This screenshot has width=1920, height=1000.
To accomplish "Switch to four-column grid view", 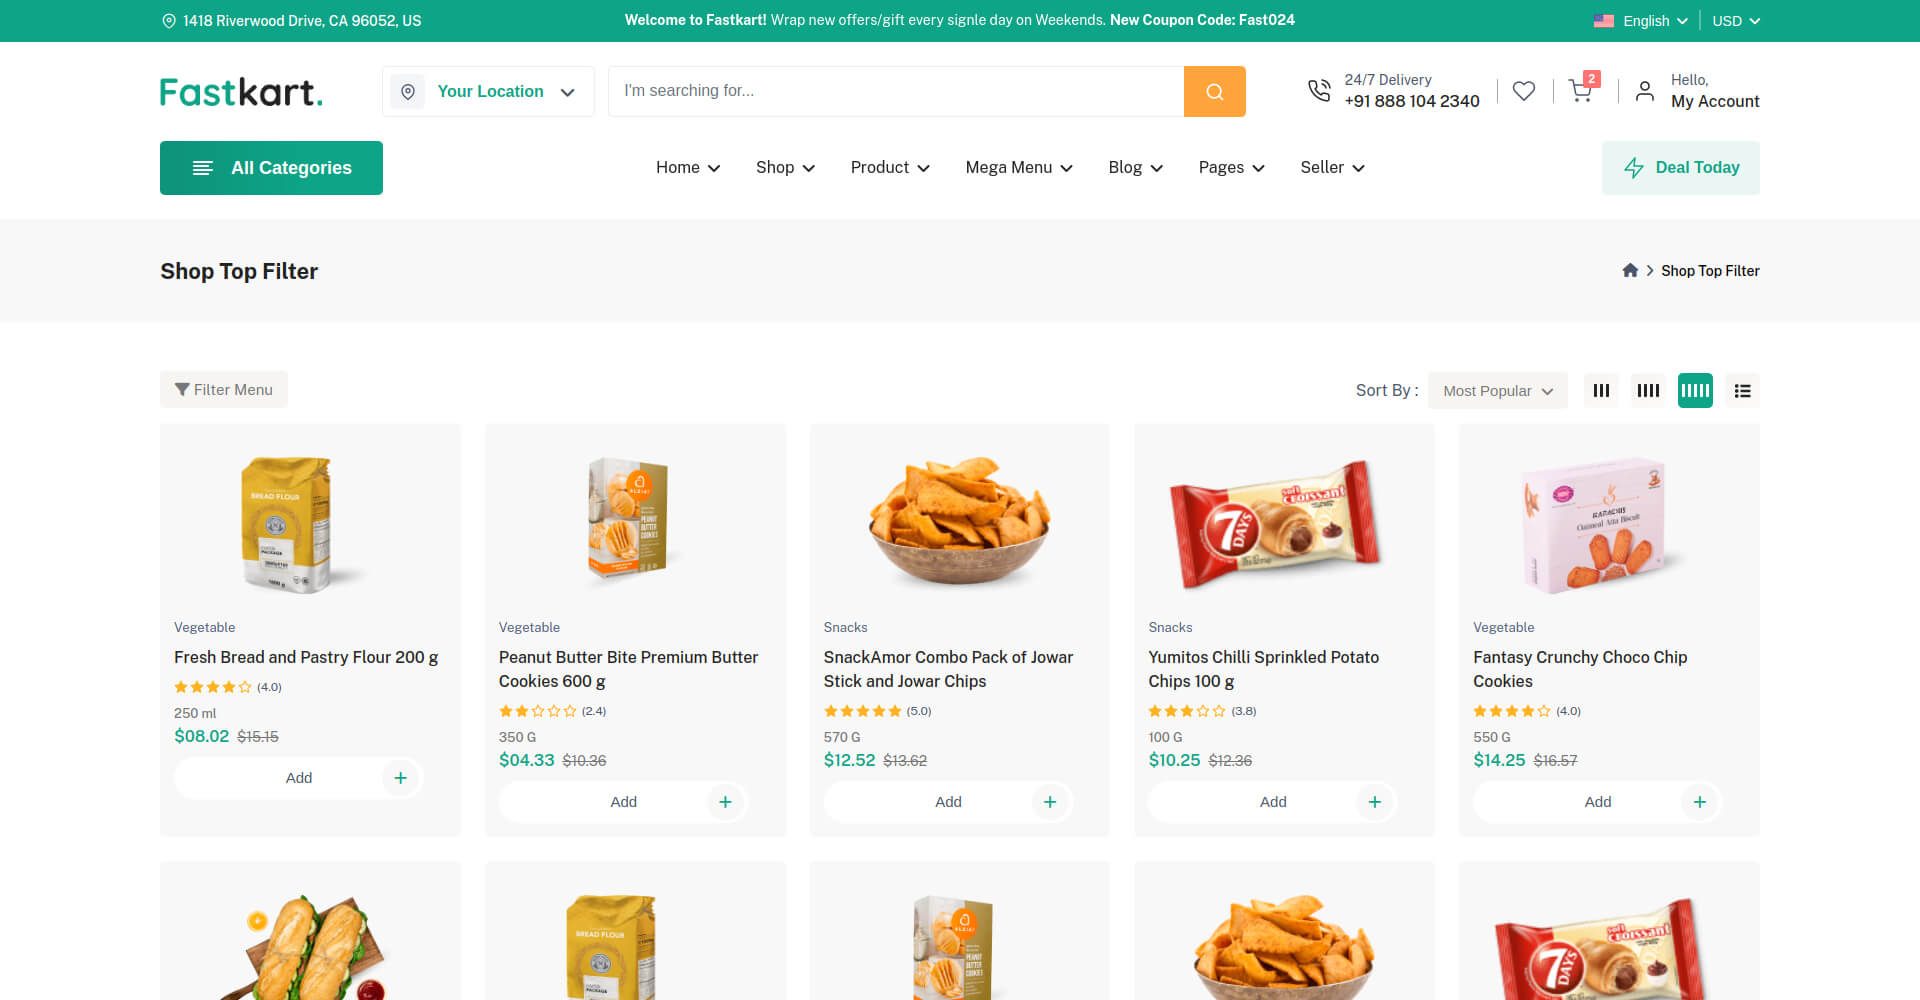I will (1648, 390).
